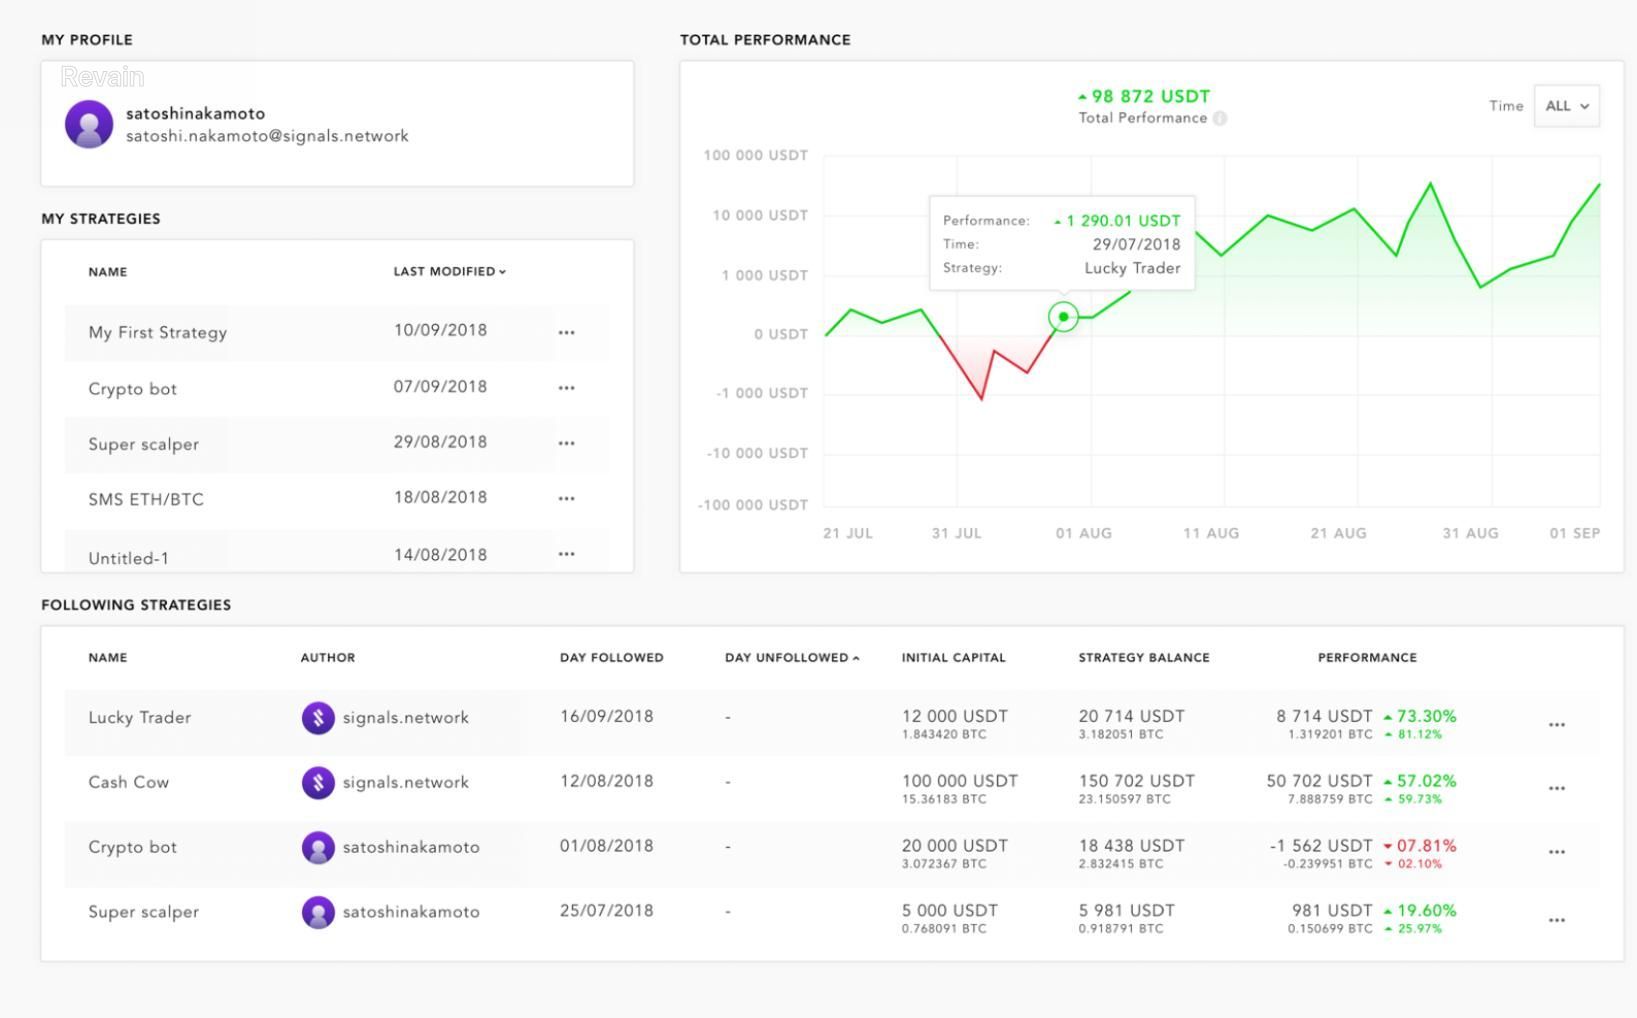Click the Total Performance info icon

1220,118
